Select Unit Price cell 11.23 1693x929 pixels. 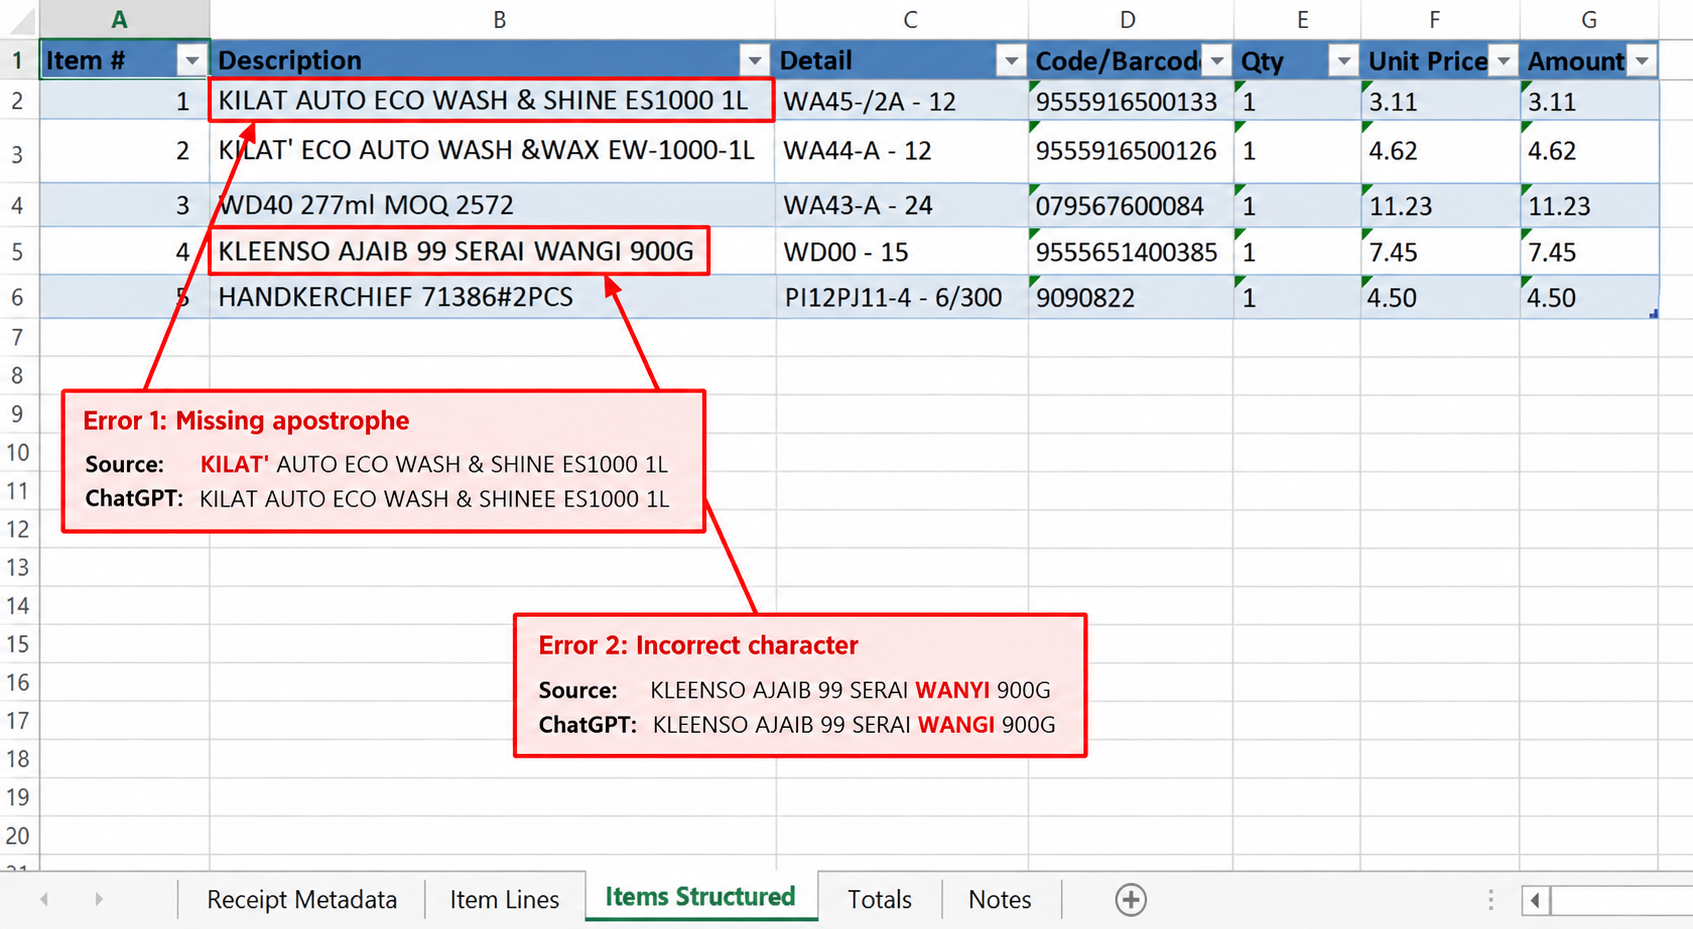tap(1440, 205)
